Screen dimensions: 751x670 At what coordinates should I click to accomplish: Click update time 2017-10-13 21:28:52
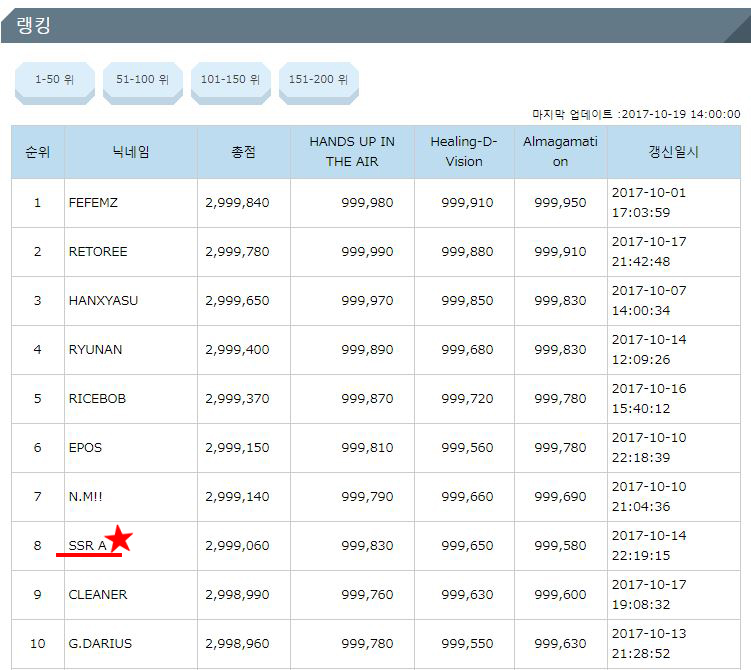[x=649, y=644]
